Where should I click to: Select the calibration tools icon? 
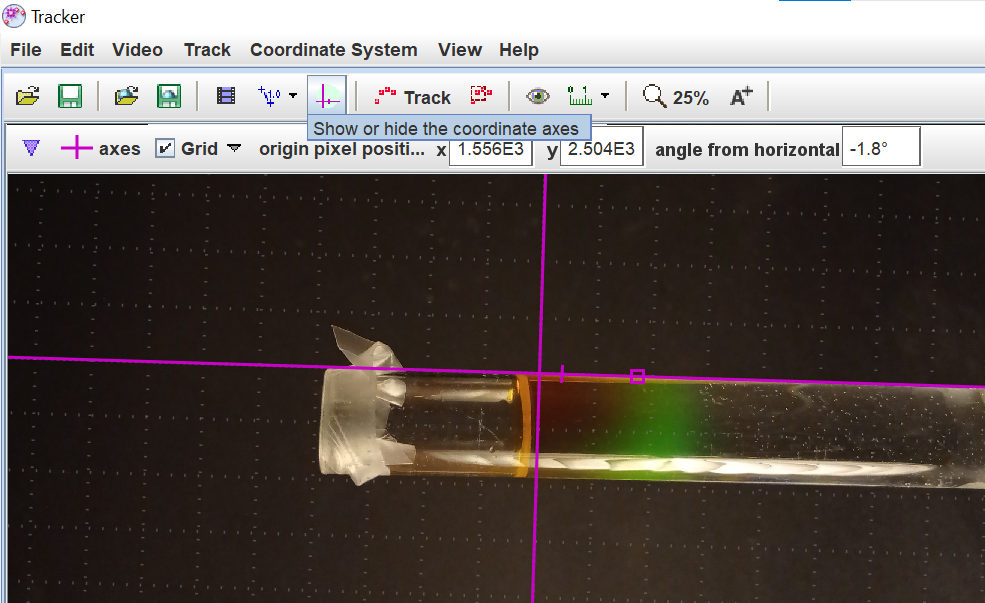coord(270,95)
